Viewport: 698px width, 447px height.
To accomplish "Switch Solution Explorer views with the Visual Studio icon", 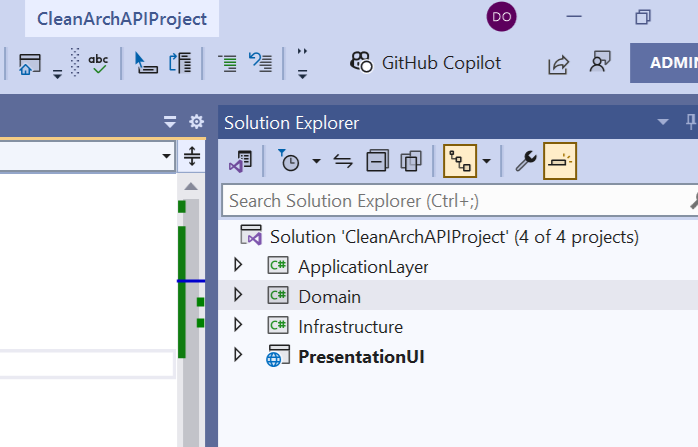I will coord(241,161).
